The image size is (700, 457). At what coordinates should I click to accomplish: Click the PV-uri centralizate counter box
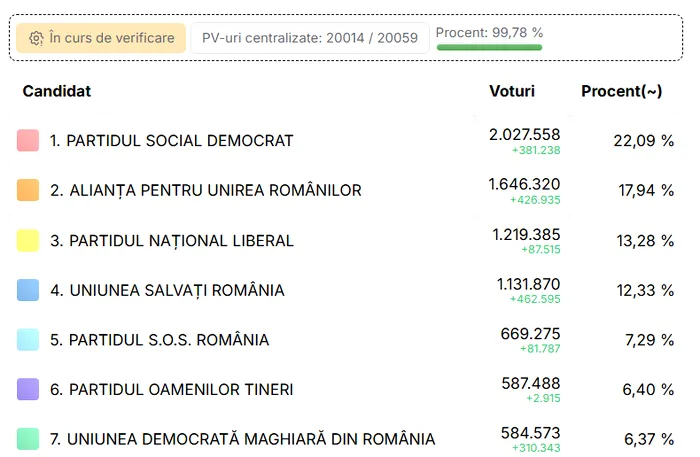(310, 38)
